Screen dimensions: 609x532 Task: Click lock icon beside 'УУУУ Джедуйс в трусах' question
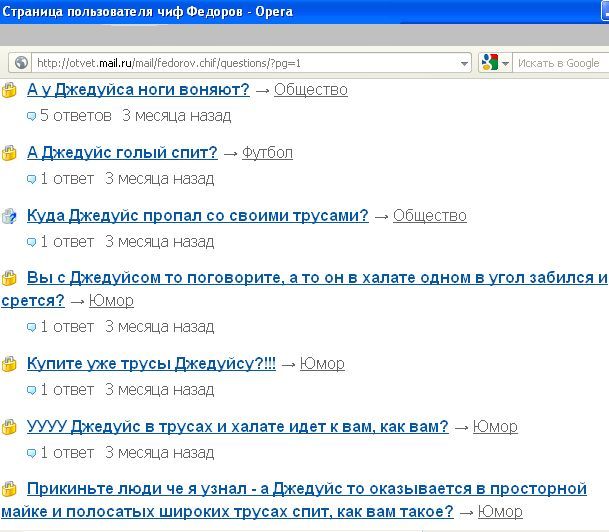pos(10,427)
